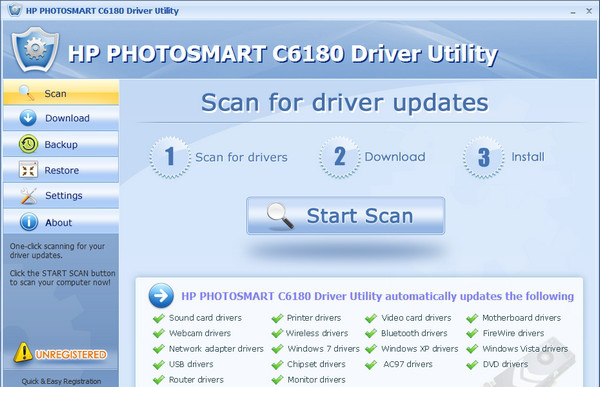Click 'Network adapter drivers' text
Viewport: 600px width, 402px height.
[x=216, y=349]
